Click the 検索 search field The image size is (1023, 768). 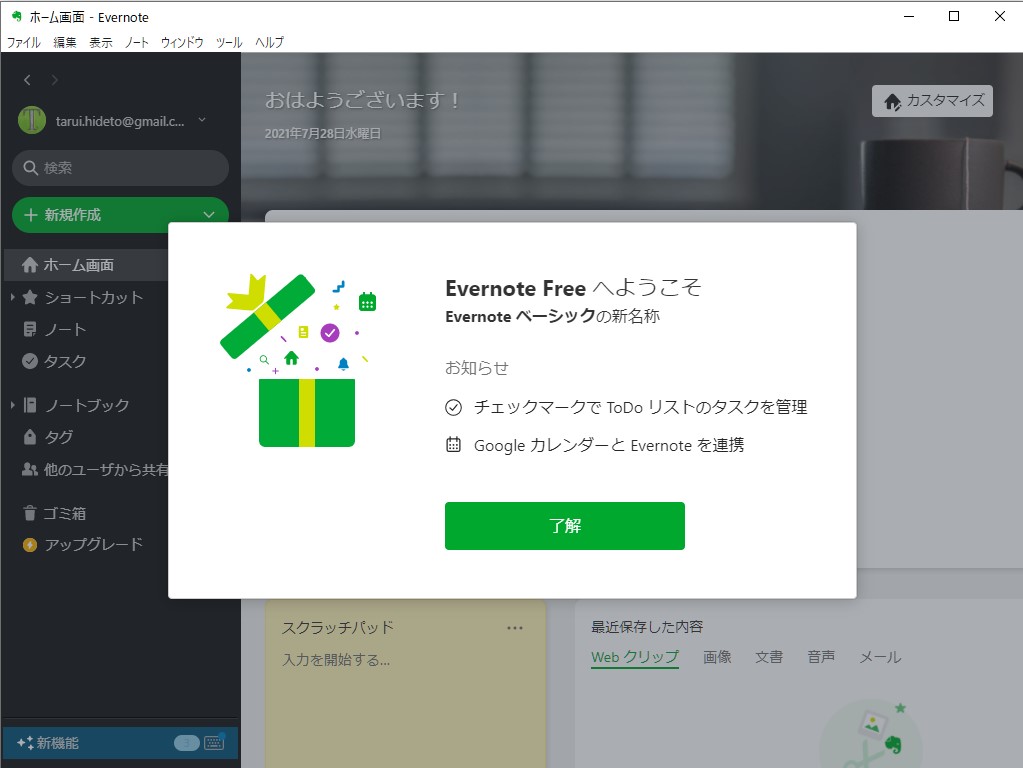click(x=119, y=168)
